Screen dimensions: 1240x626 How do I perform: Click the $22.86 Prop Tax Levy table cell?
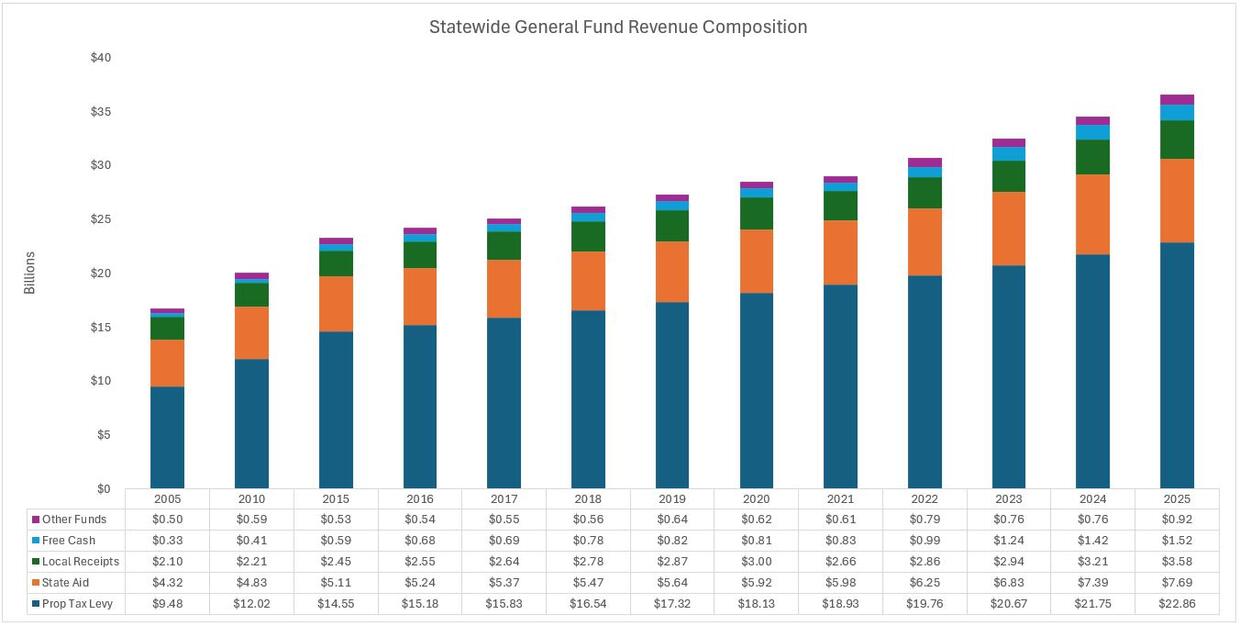point(1177,604)
